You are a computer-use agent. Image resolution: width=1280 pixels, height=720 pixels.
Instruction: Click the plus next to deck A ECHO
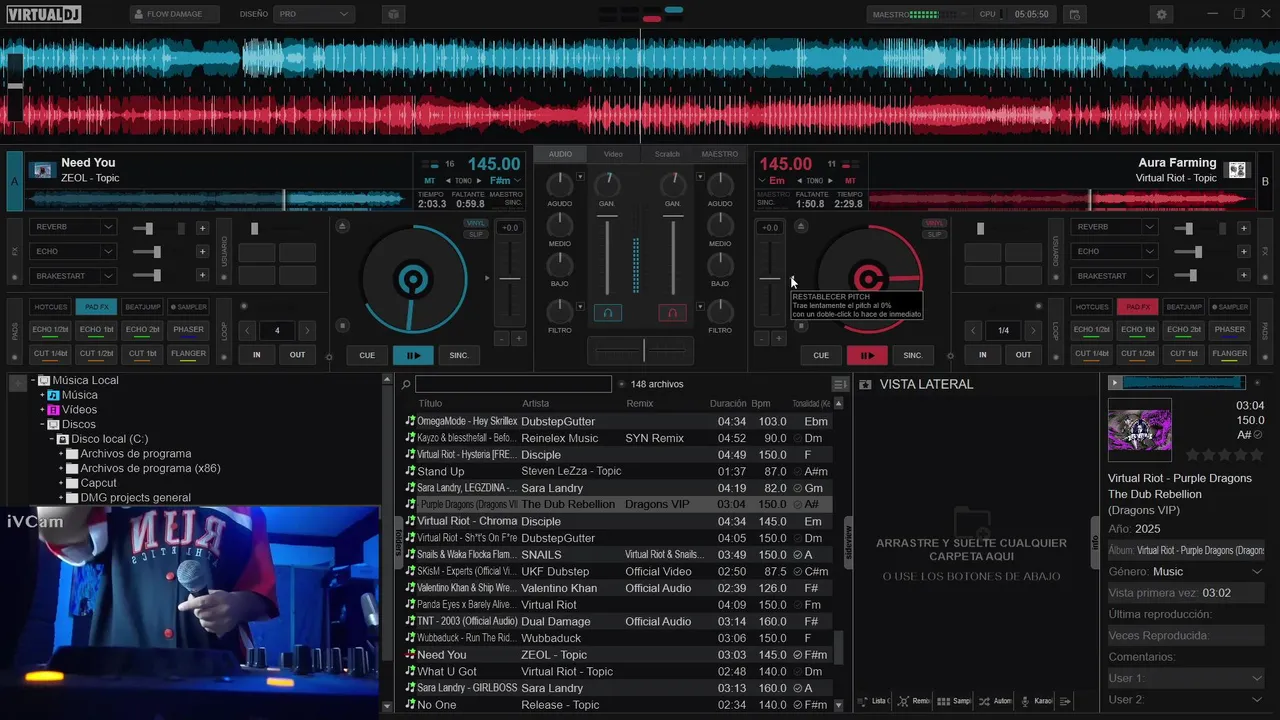(x=202, y=252)
